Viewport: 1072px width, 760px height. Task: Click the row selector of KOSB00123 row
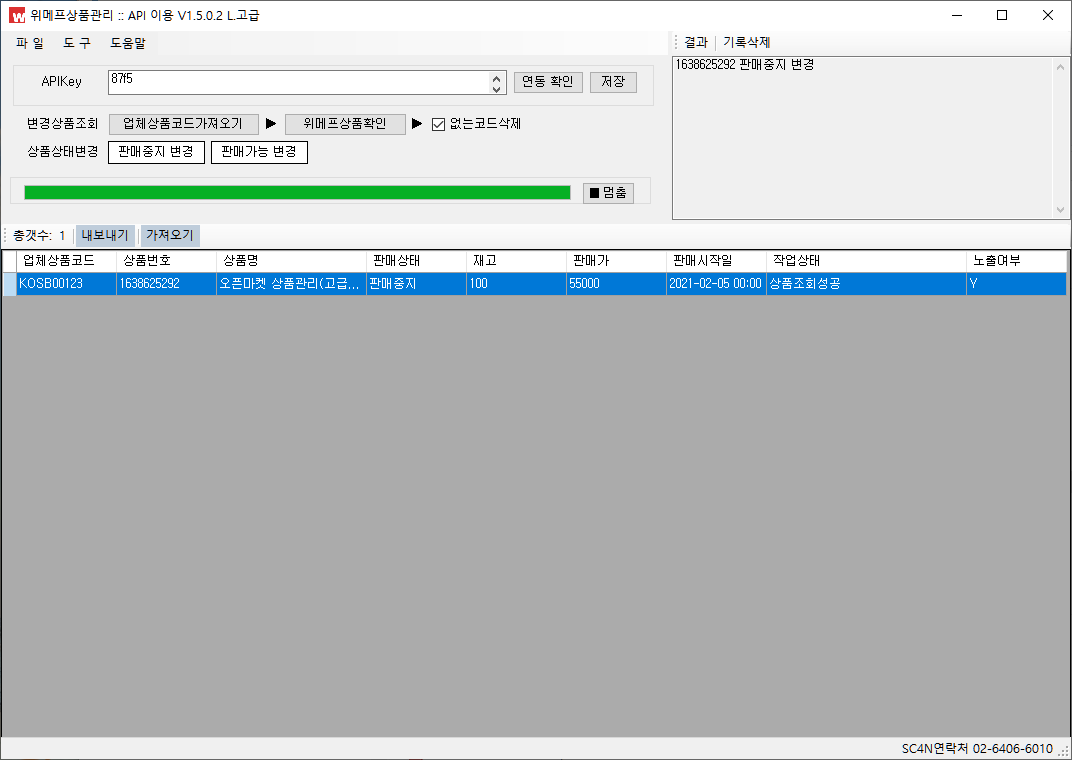tap(10, 284)
